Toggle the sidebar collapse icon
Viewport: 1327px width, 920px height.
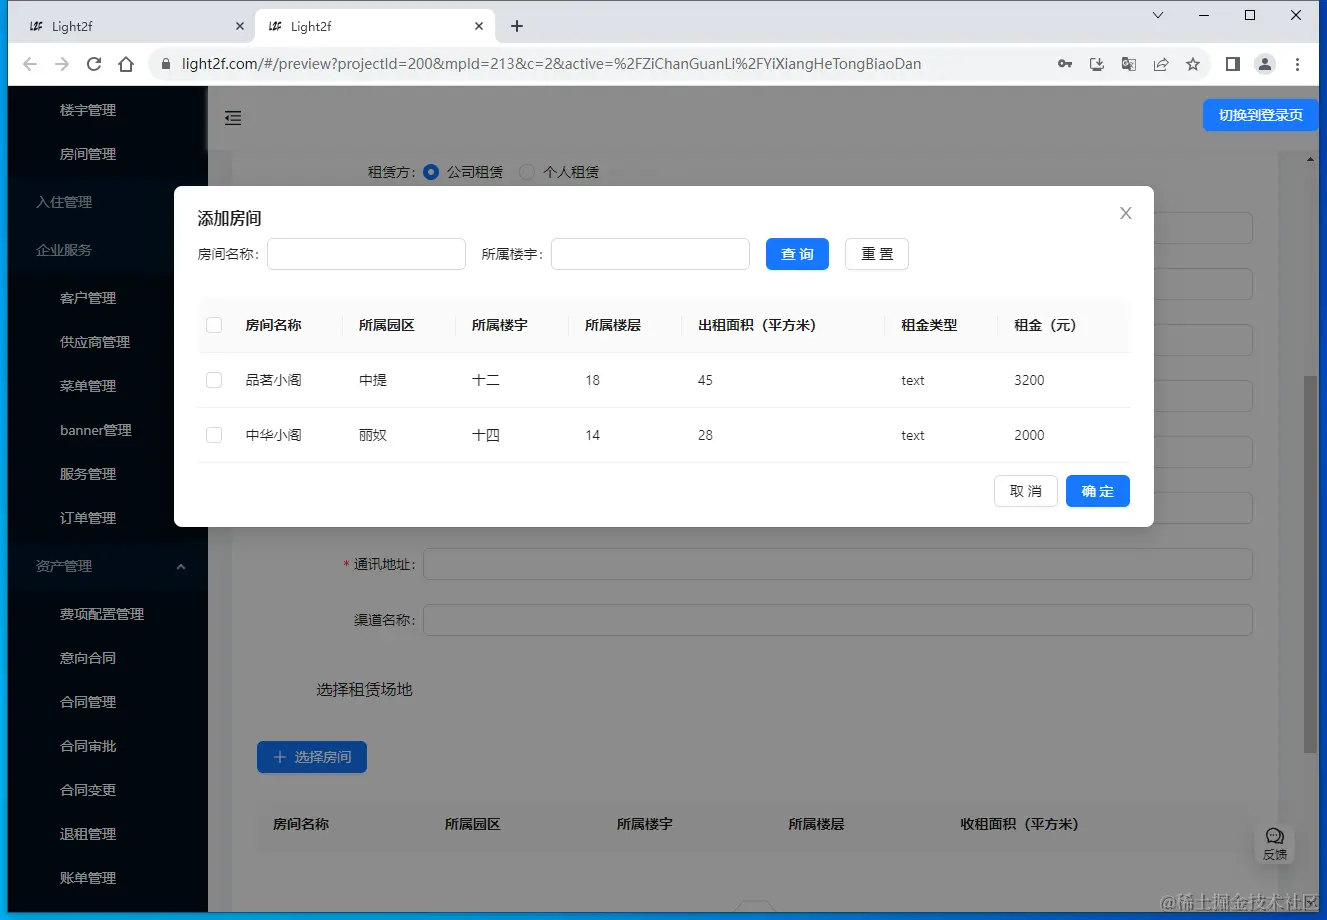[x=233, y=118]
